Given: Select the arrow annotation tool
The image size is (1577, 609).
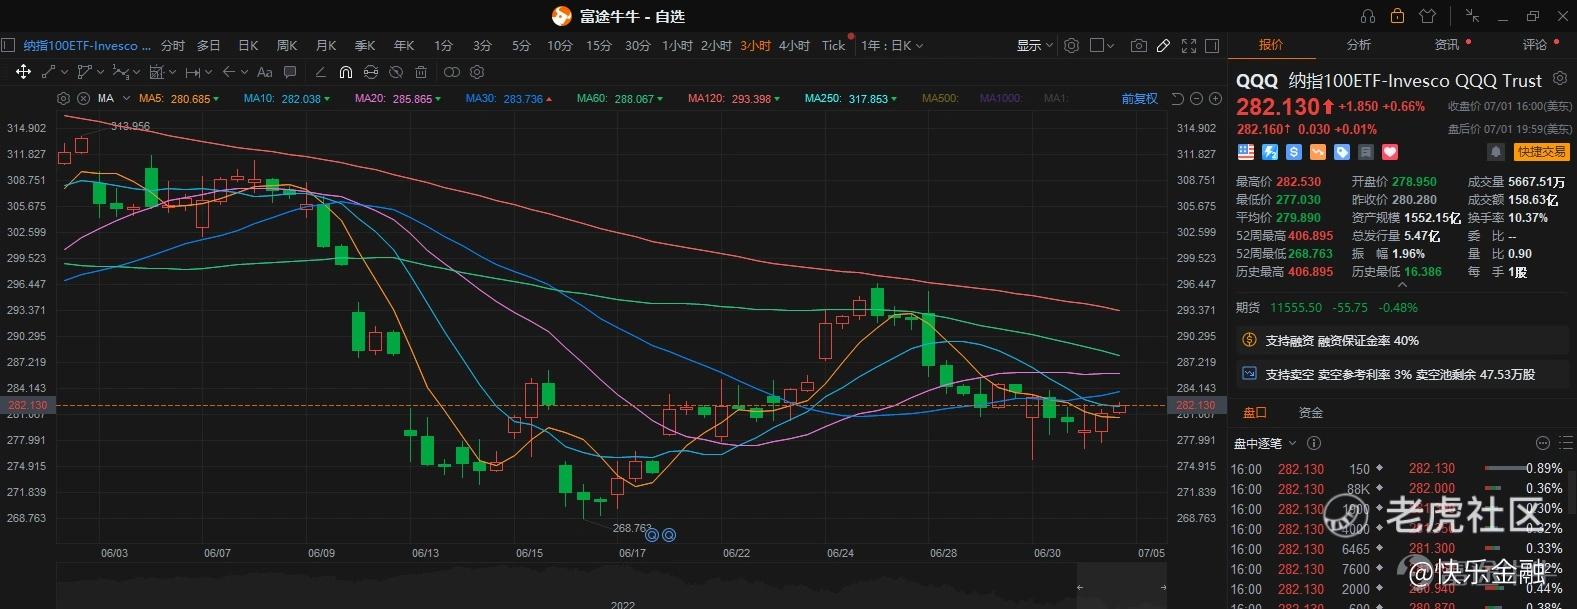Looking at the screenshot, I should [x=229, y=72].
